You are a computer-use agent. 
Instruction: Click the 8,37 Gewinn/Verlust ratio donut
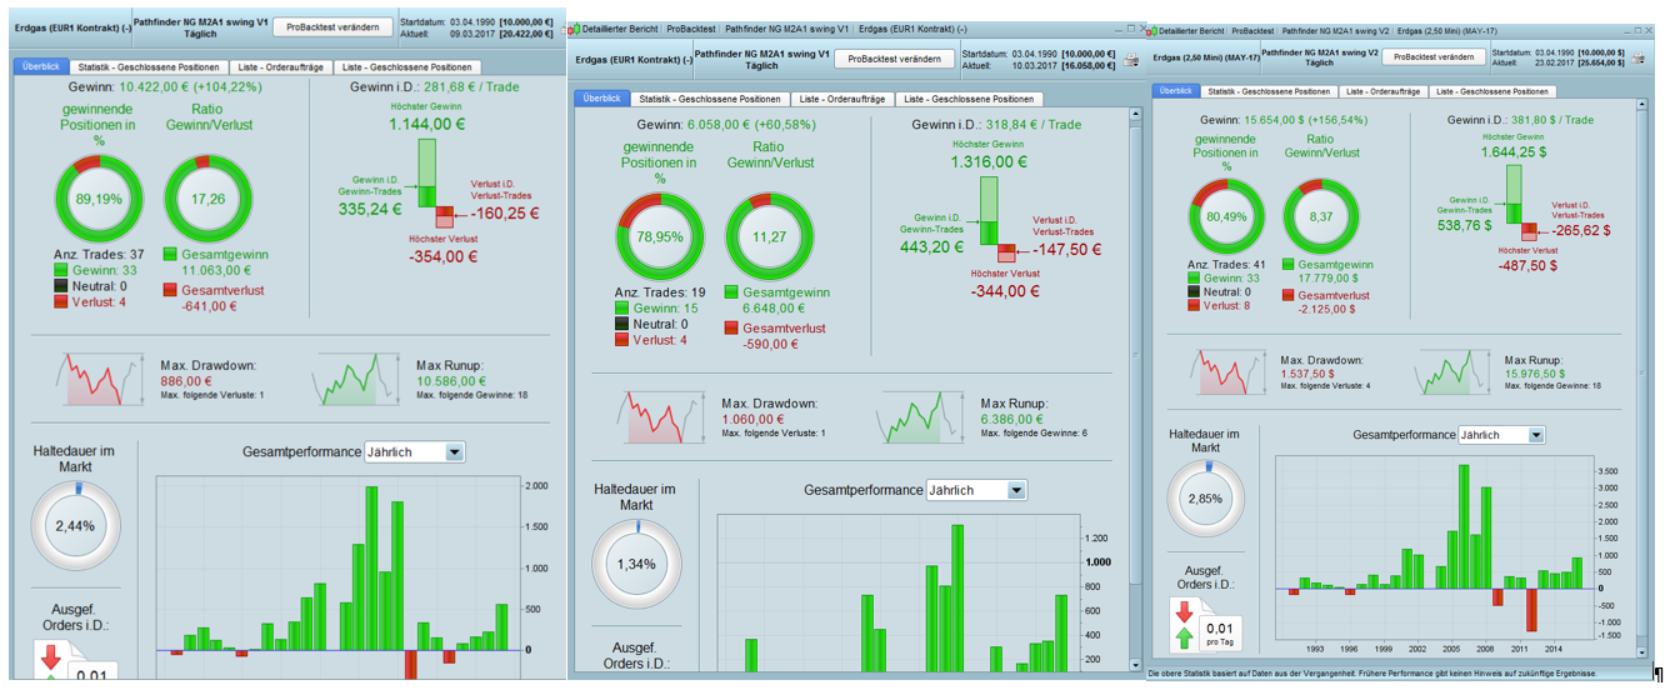pyautogui.click(x=1321, y=216)
